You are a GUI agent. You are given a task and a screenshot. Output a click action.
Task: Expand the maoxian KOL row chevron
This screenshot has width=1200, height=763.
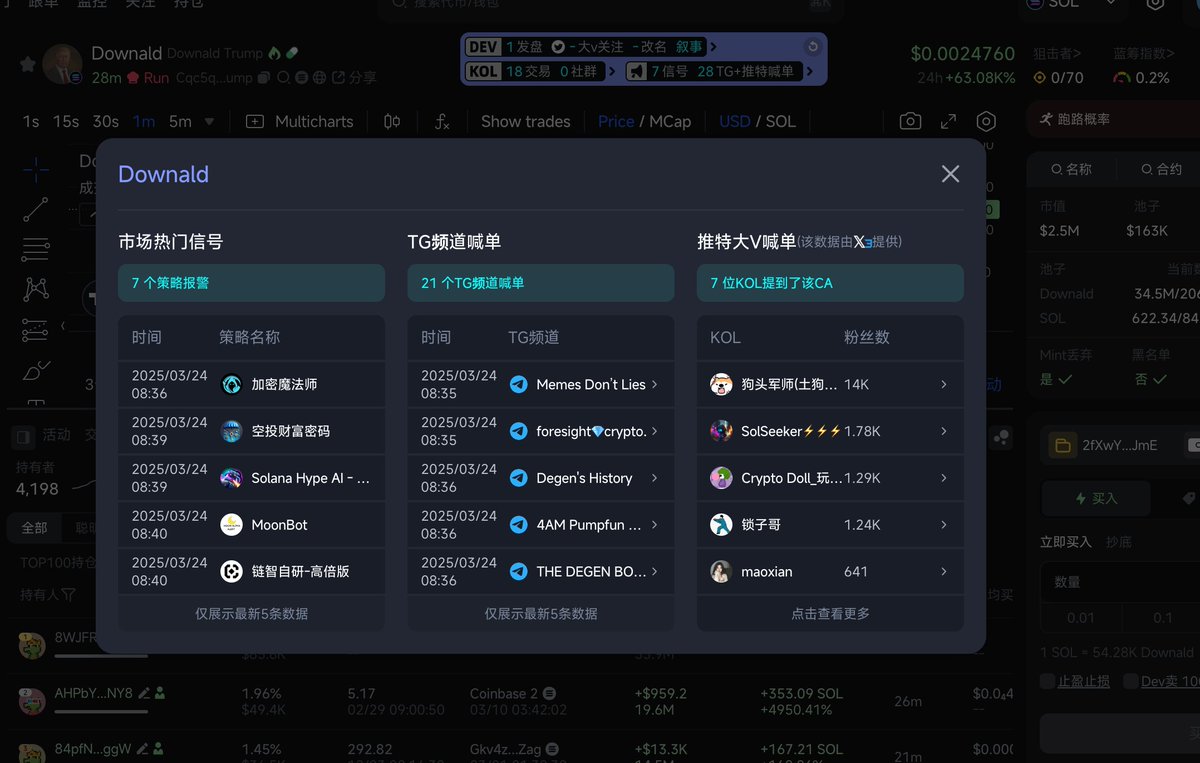click(x=943, y=572)
